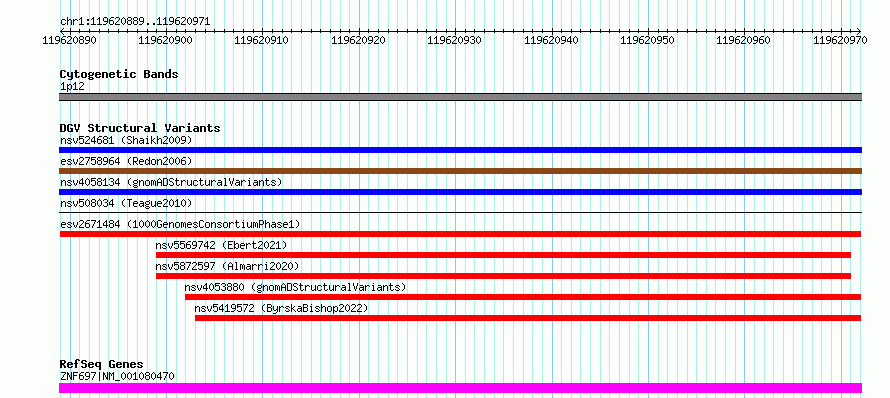The height and width of the screenshot is (398, 890).
Task: Click the RefSeq Genes track heading
Action: point(101,364)
